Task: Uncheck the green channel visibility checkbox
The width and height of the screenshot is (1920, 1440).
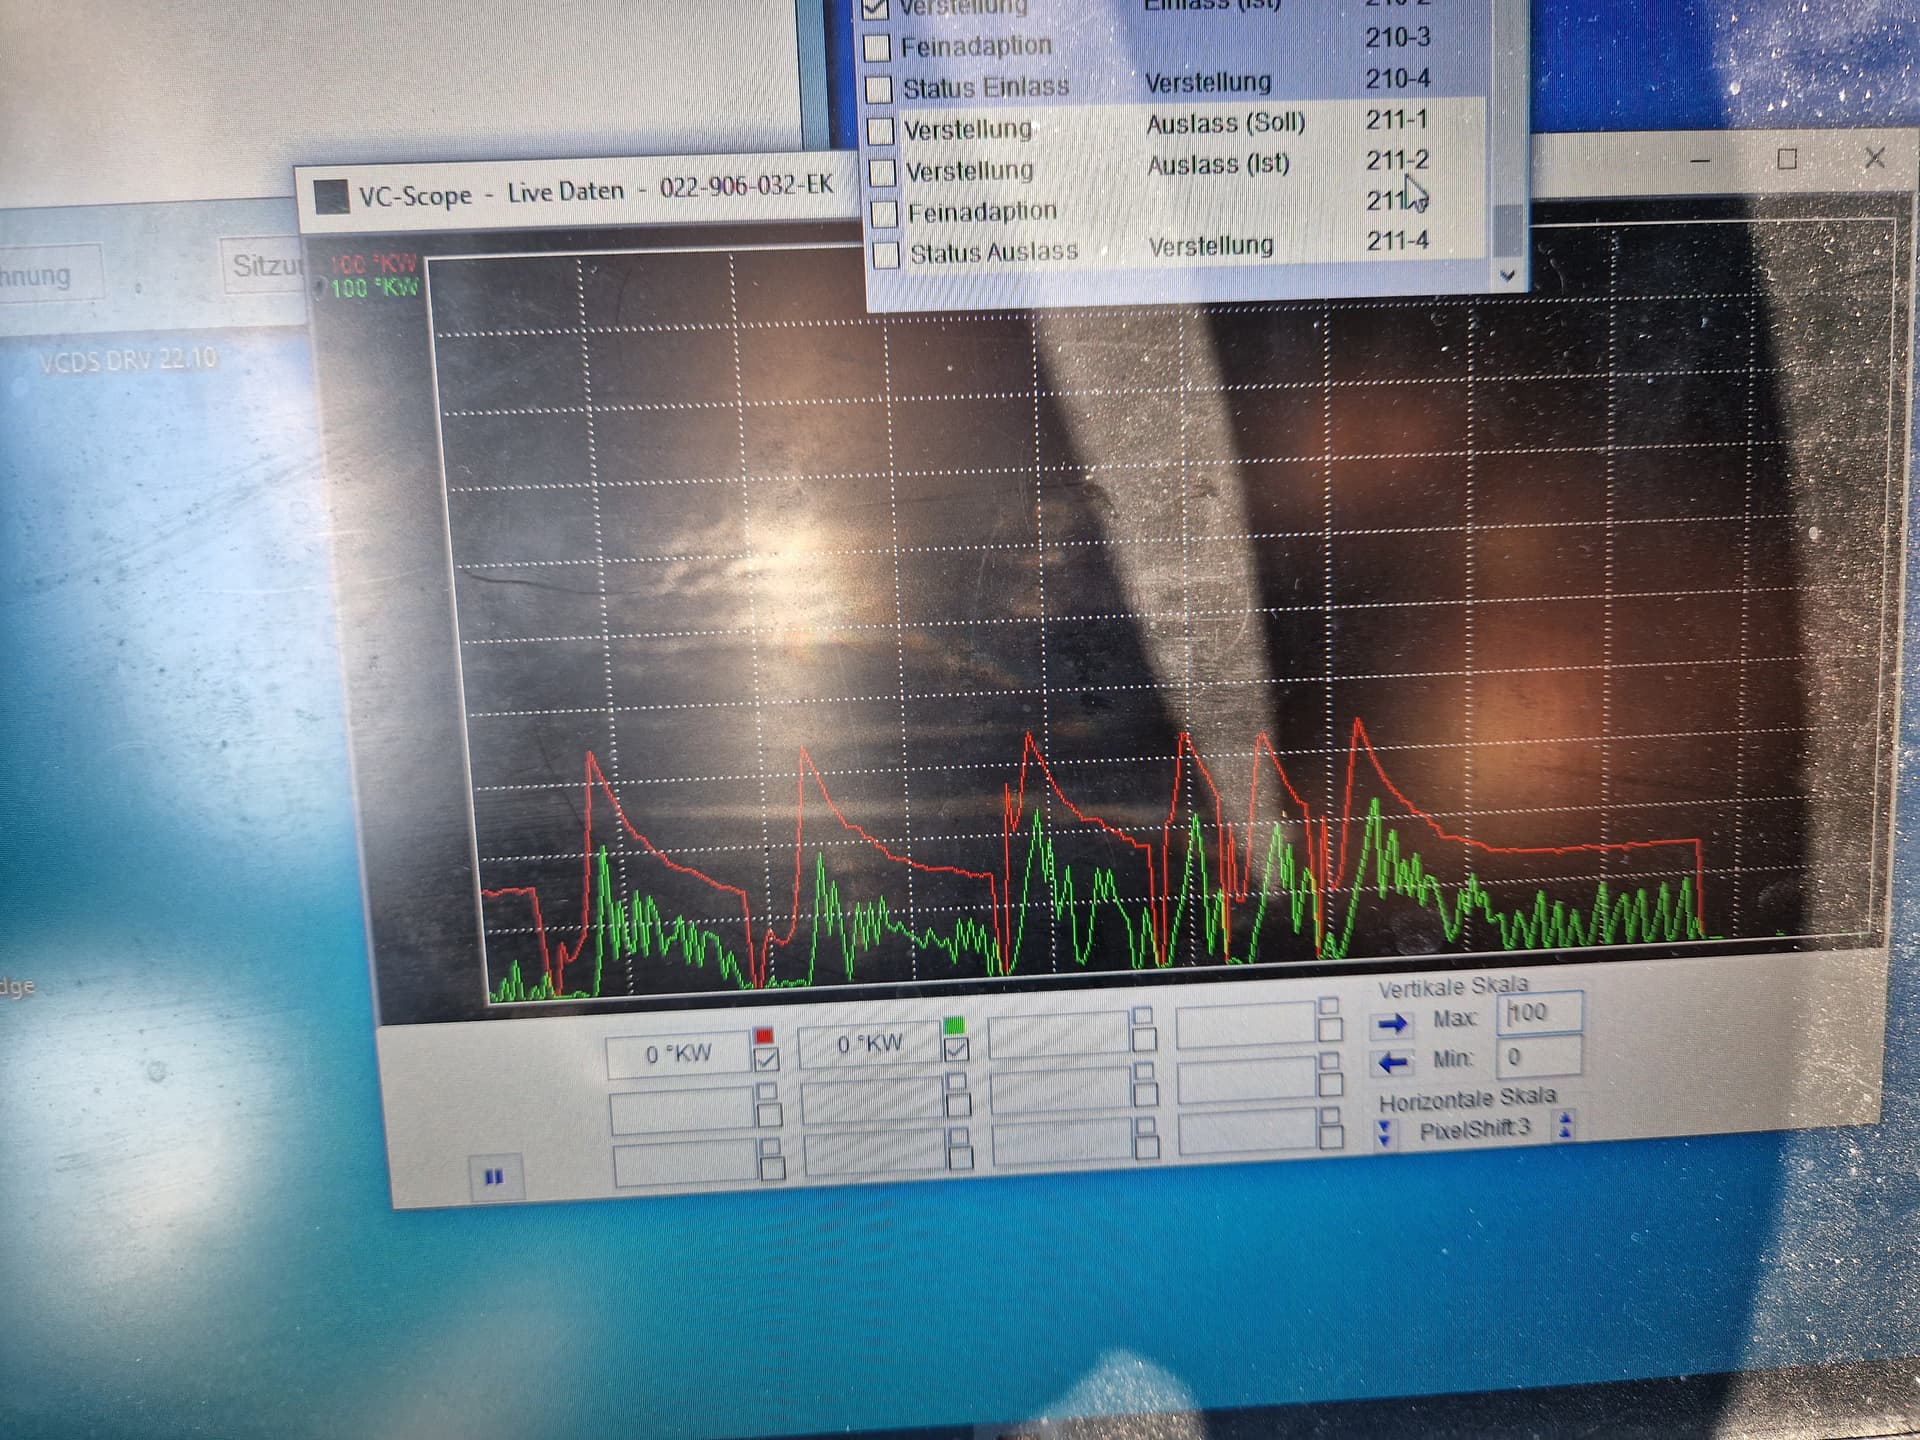Action: coord(956,1049)
